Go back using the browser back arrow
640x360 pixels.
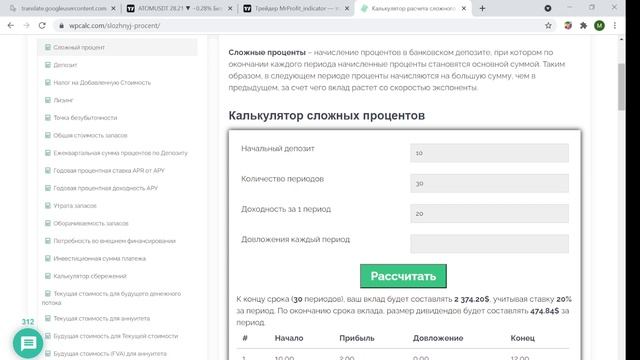pyautogui.click(x=11, y=25)
